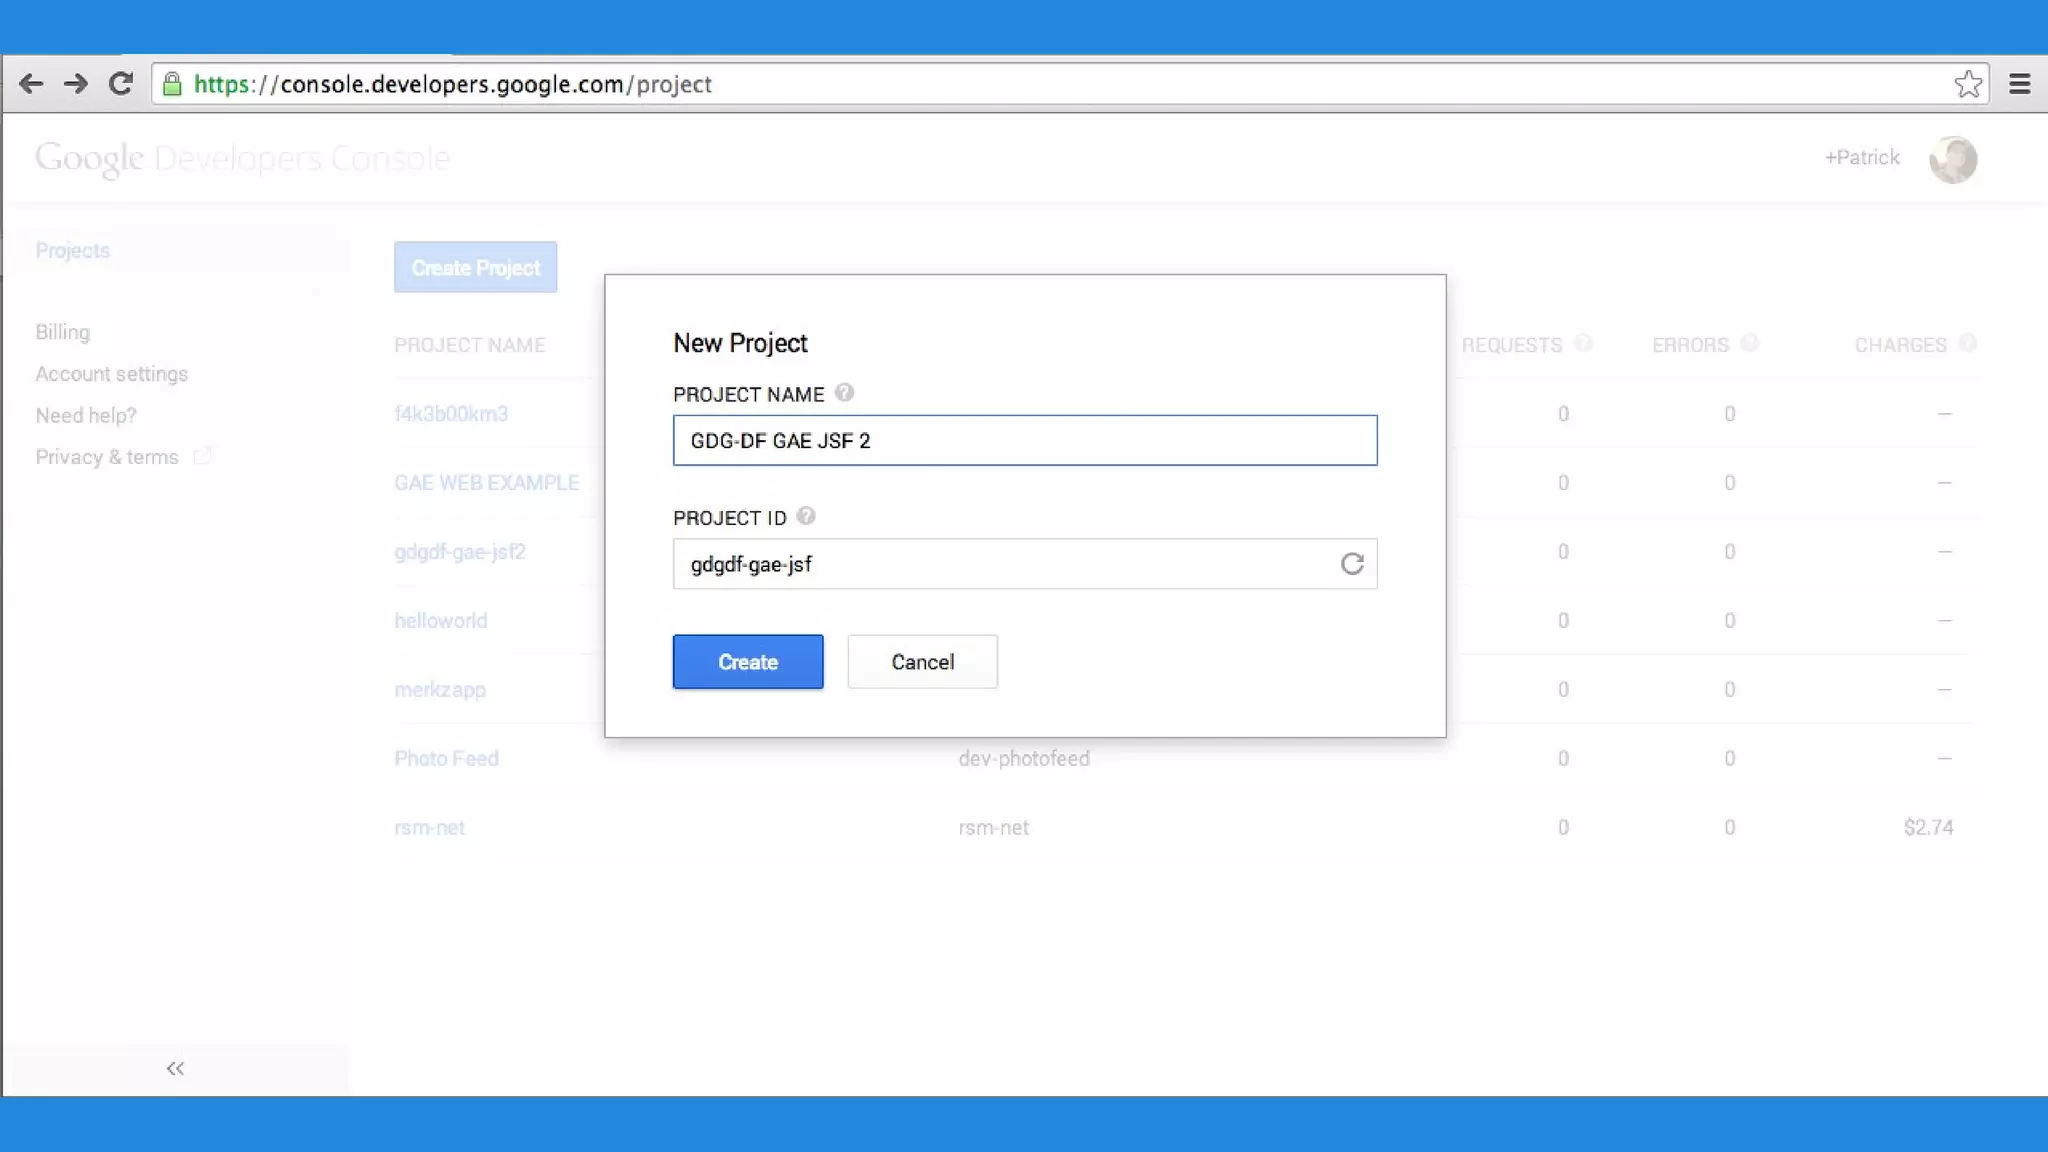
Task: Open the Chrome hamburger menu
Action: click(2019, 84)
